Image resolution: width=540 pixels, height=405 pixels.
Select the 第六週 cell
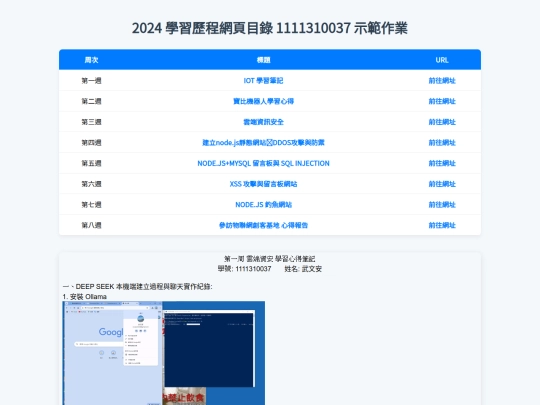[x=91, y=184]
